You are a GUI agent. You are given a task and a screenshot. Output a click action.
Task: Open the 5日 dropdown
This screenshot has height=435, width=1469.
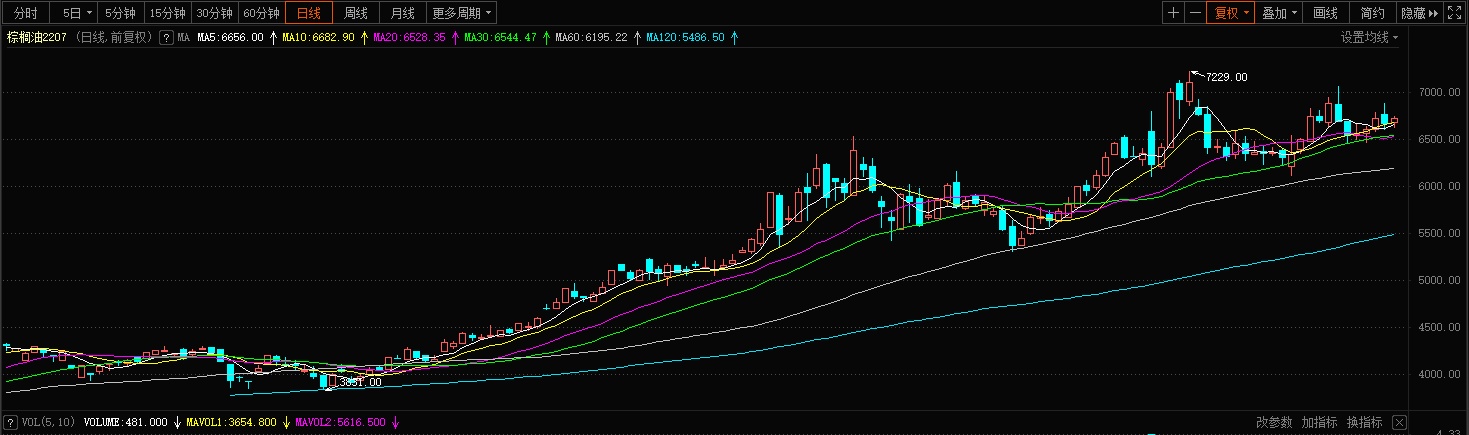(x=74, y=13)
